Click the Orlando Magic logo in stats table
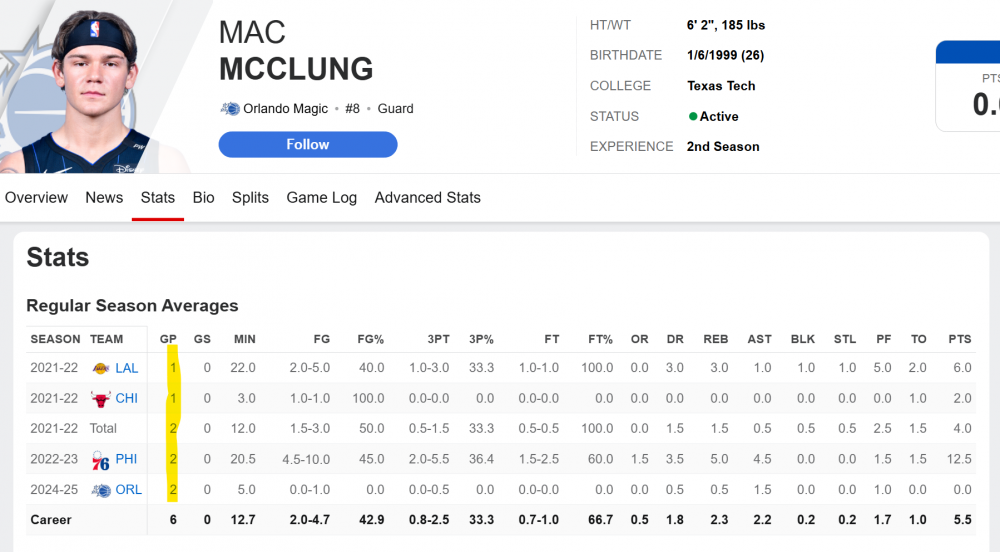 [x=100, y=490]
